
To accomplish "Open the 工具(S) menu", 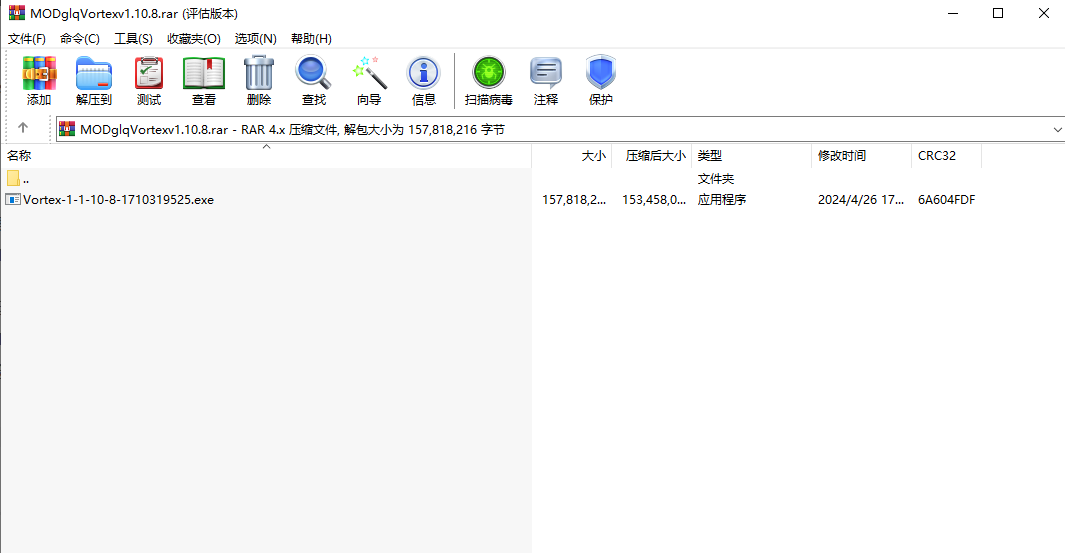I will click(x=133, y=39).
